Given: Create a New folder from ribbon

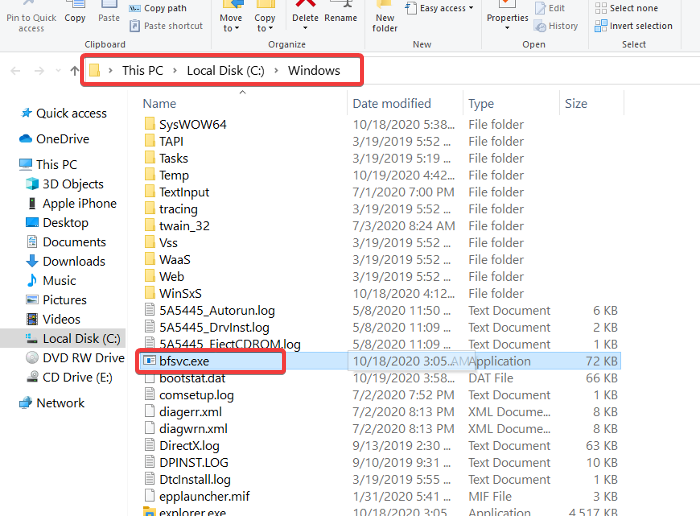Looking at the screenshot, I should [x=385, y=17].
